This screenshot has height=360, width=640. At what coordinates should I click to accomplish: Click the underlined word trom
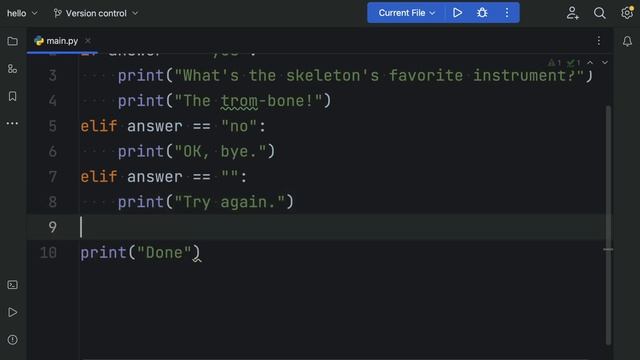pos(239,101)
